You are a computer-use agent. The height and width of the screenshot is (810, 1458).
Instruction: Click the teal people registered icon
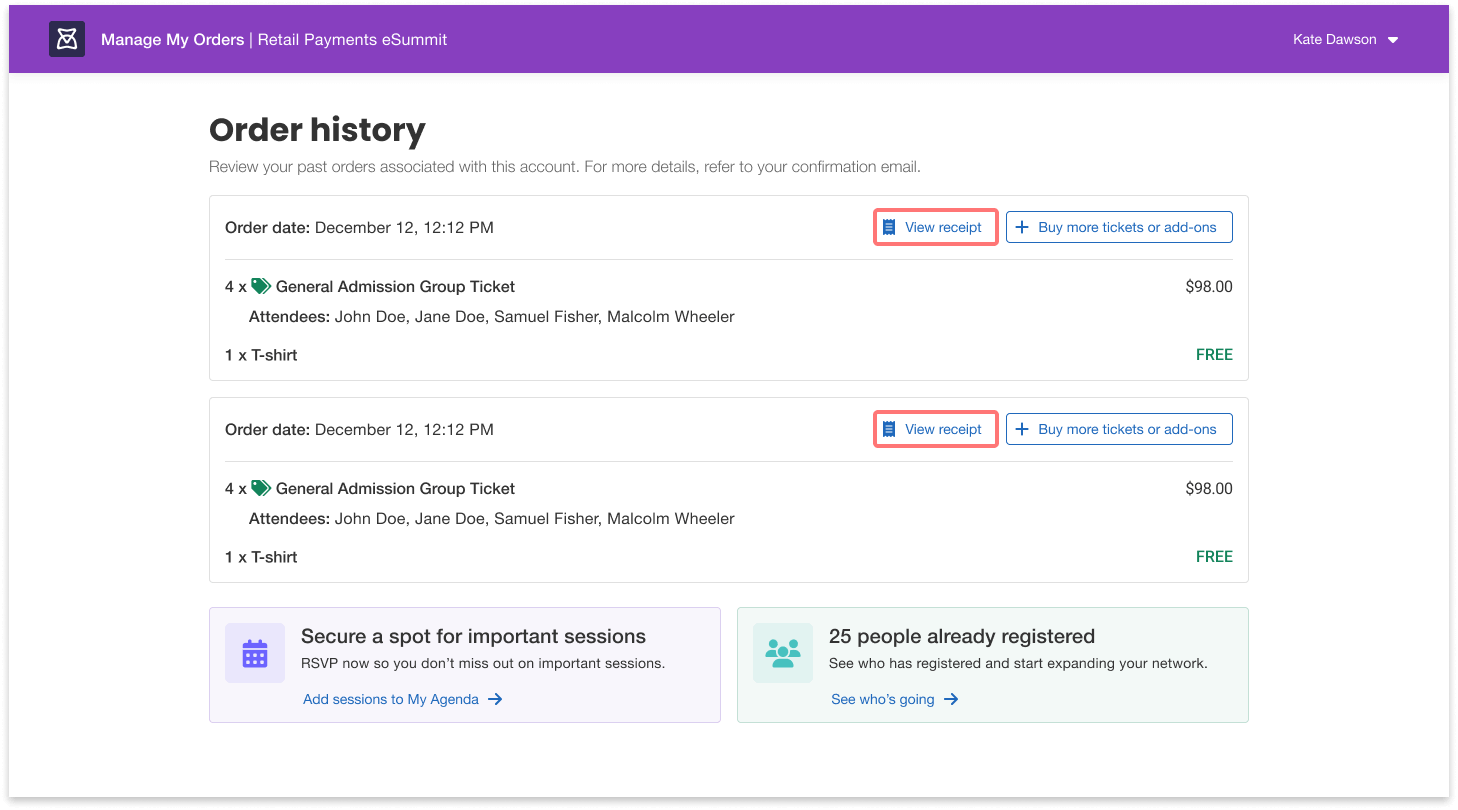[783, 653]
